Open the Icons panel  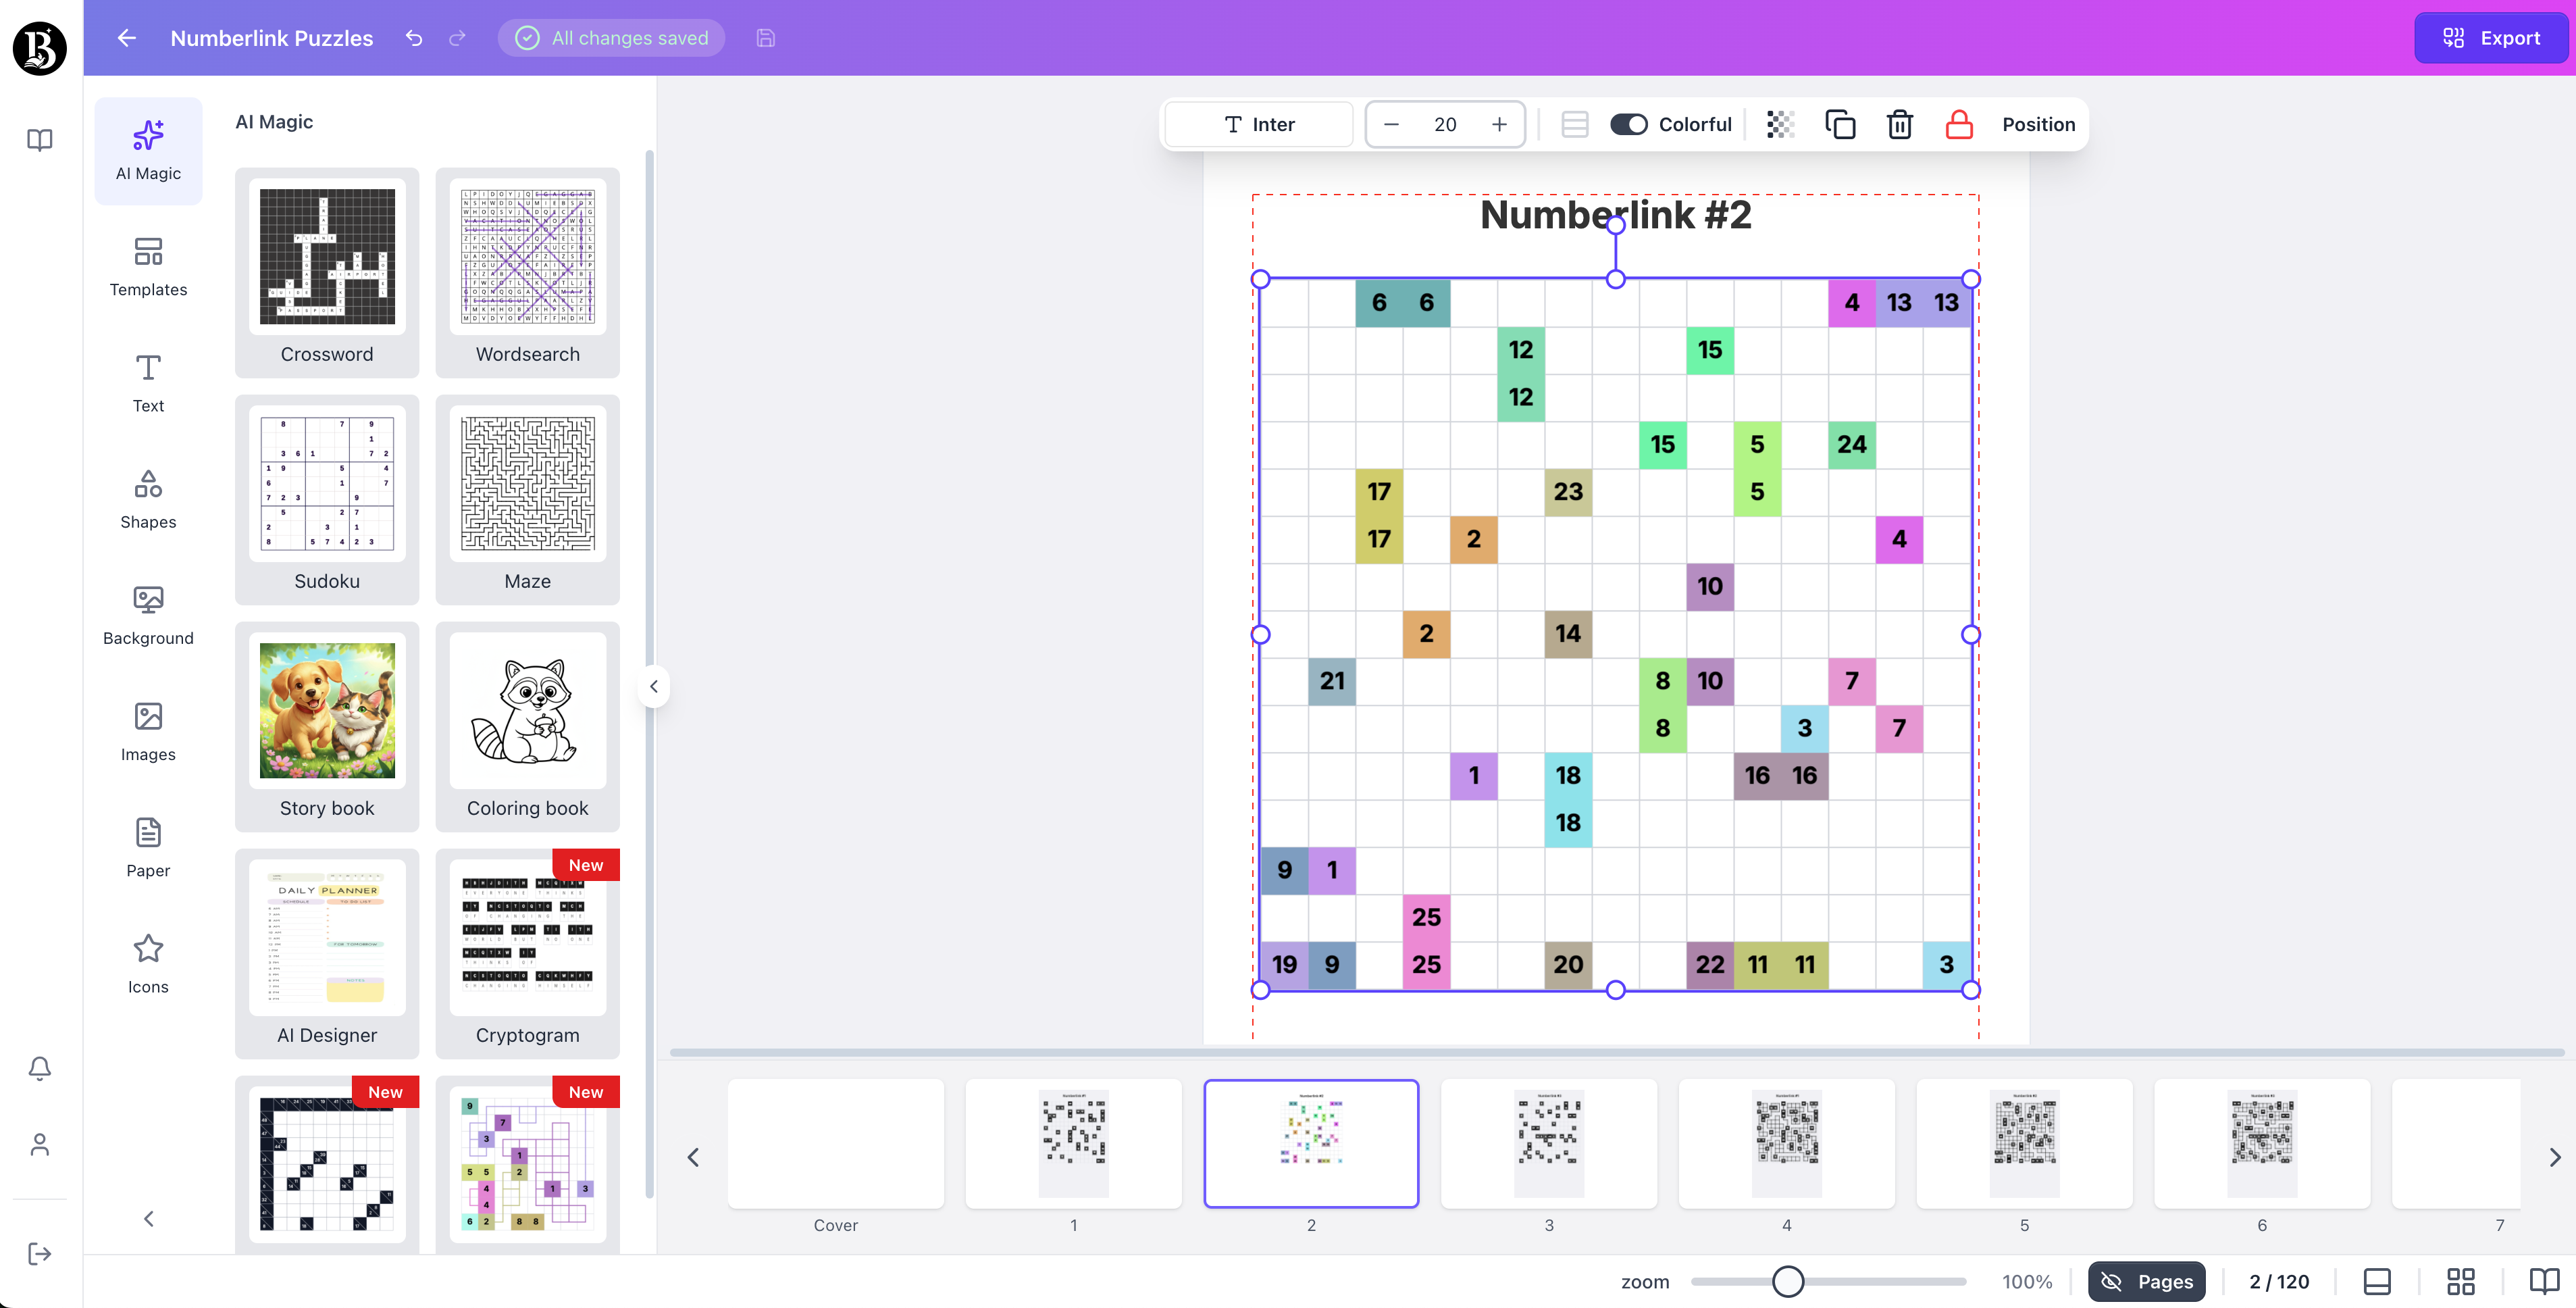[x=148, y=961]
